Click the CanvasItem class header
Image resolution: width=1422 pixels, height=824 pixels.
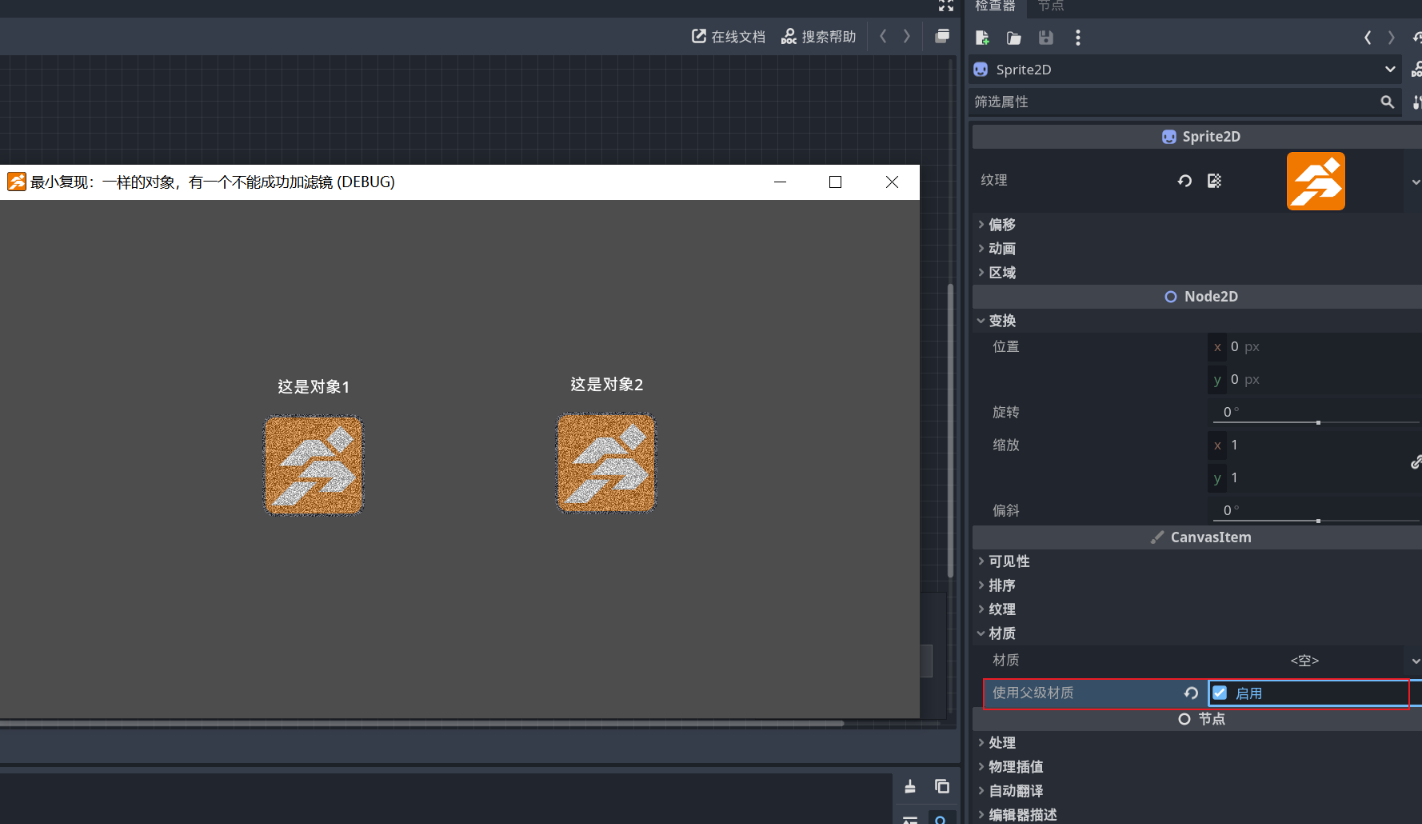point(1197,538)
